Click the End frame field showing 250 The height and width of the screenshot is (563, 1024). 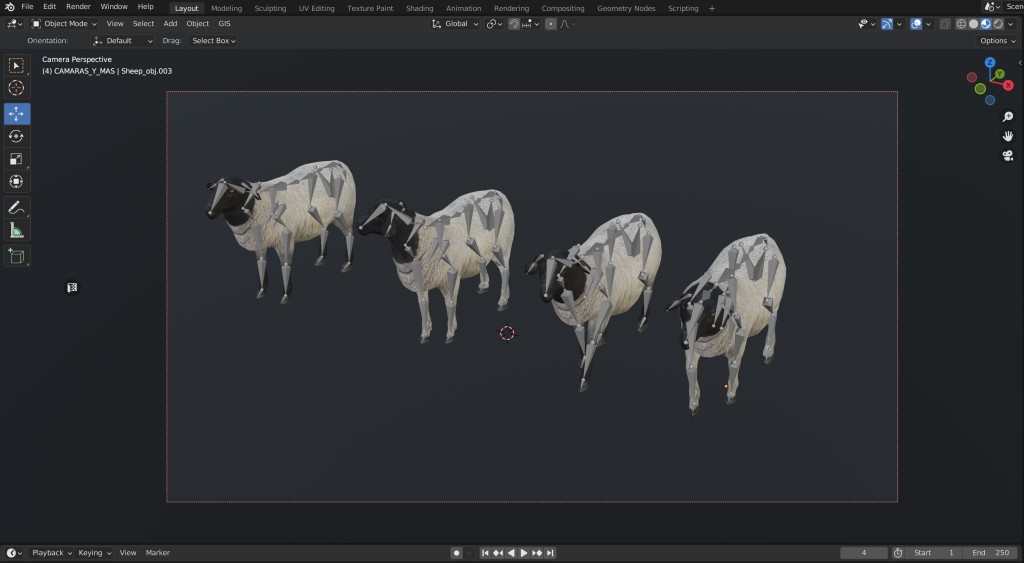tap(990, 552)
